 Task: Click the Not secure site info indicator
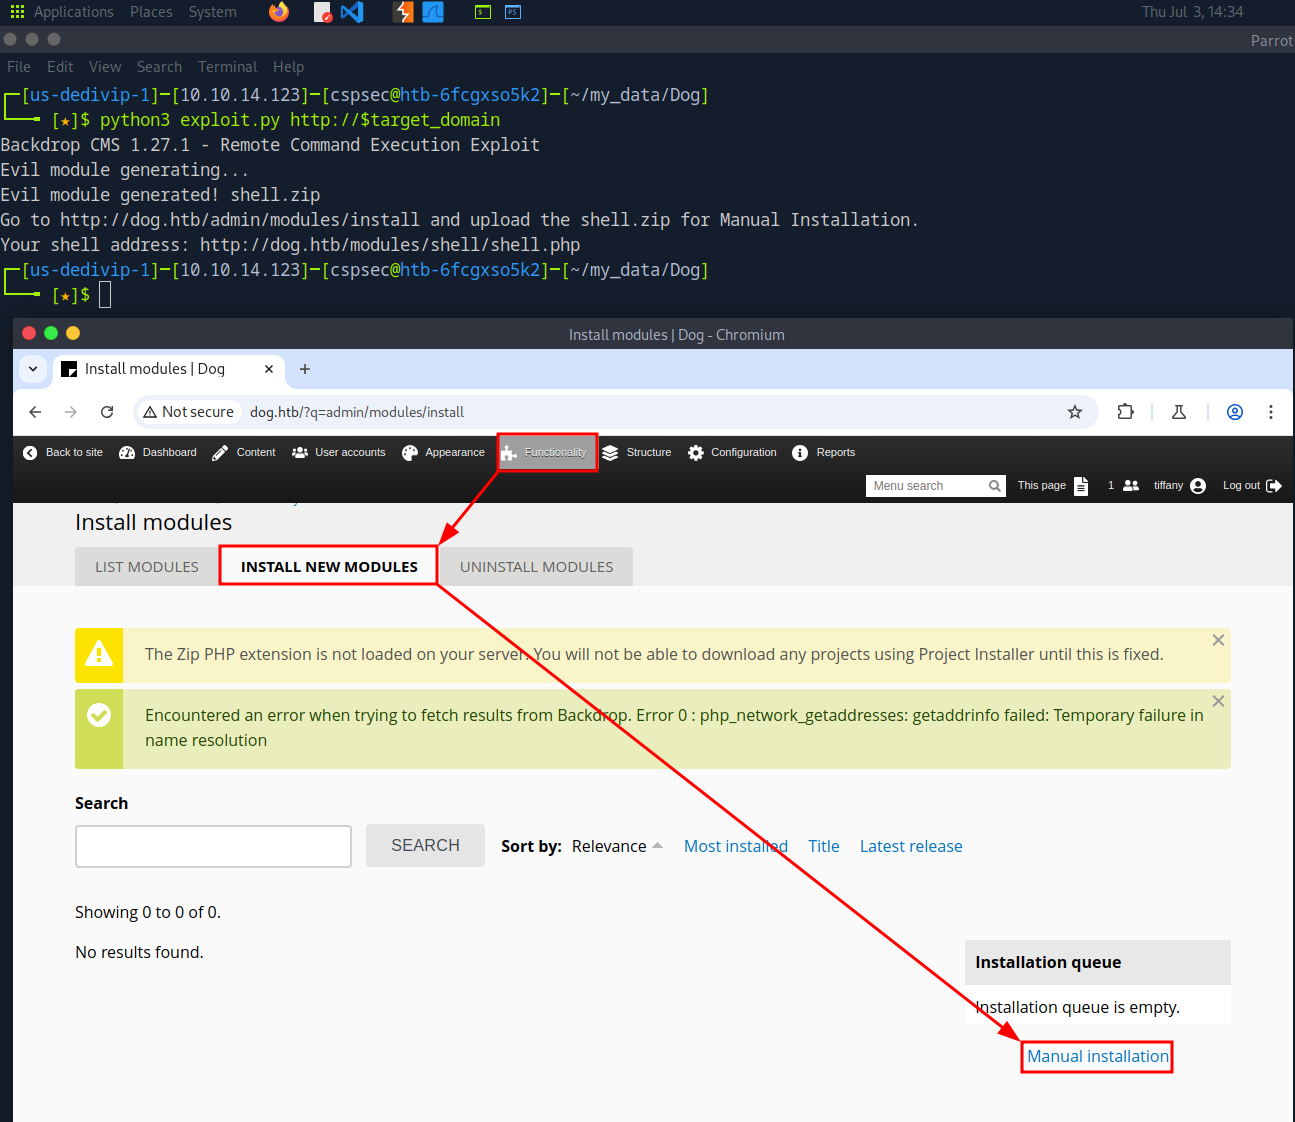coord(188,412)
